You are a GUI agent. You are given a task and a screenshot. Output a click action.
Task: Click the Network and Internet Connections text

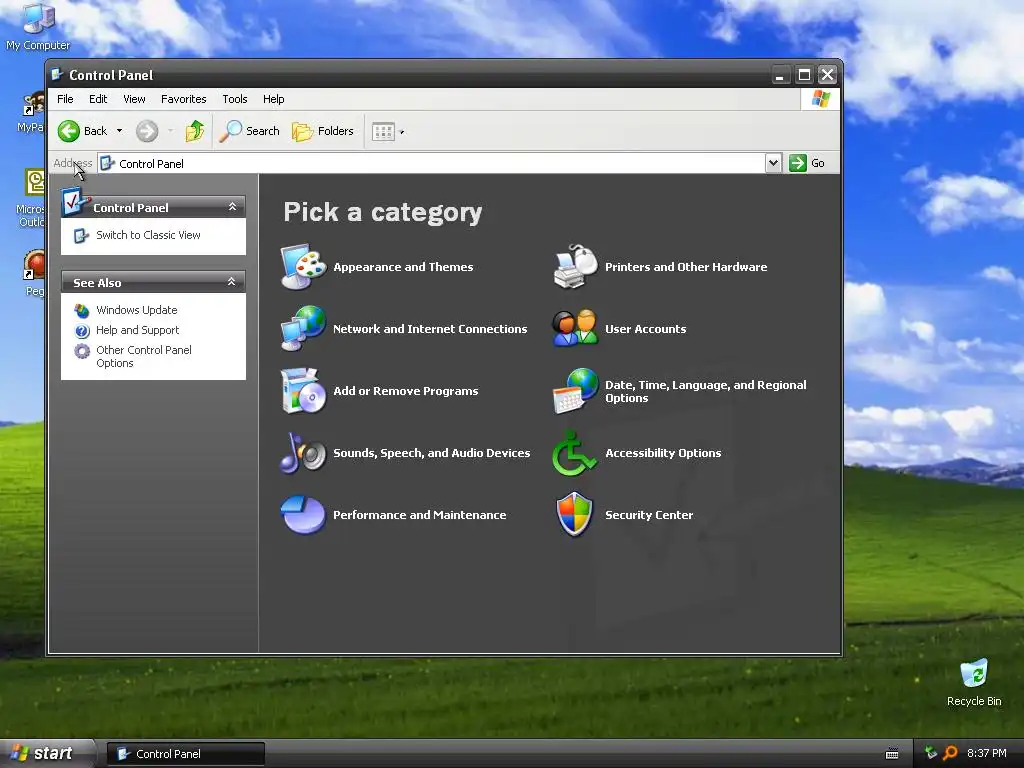[430, 329]
